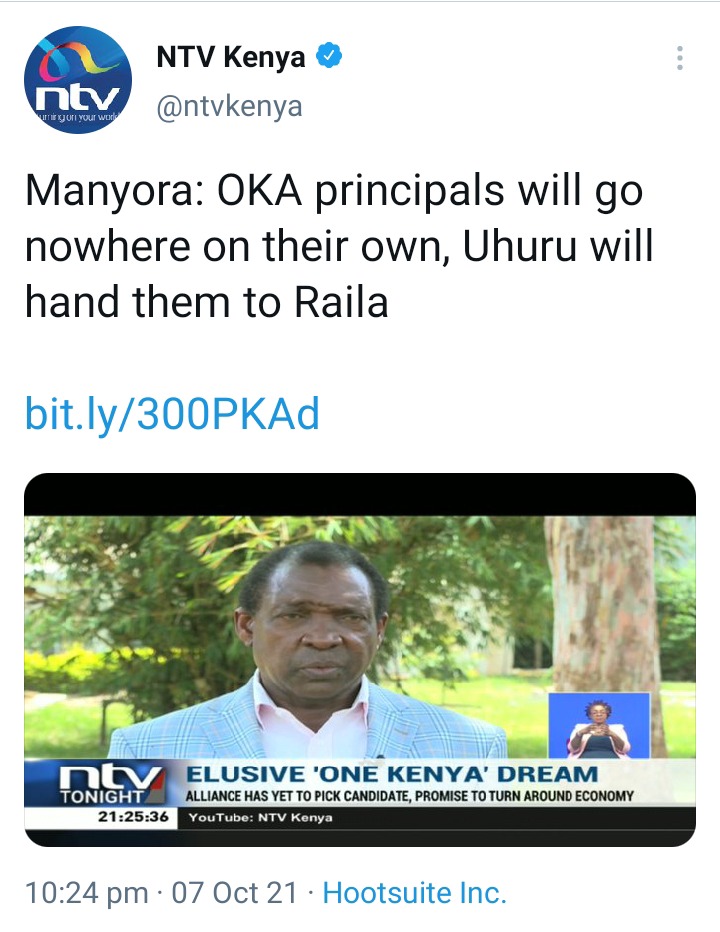Click the sign language interpreter inset
The width and height of the screenshot is (720, 932).
tap(599, 725)
